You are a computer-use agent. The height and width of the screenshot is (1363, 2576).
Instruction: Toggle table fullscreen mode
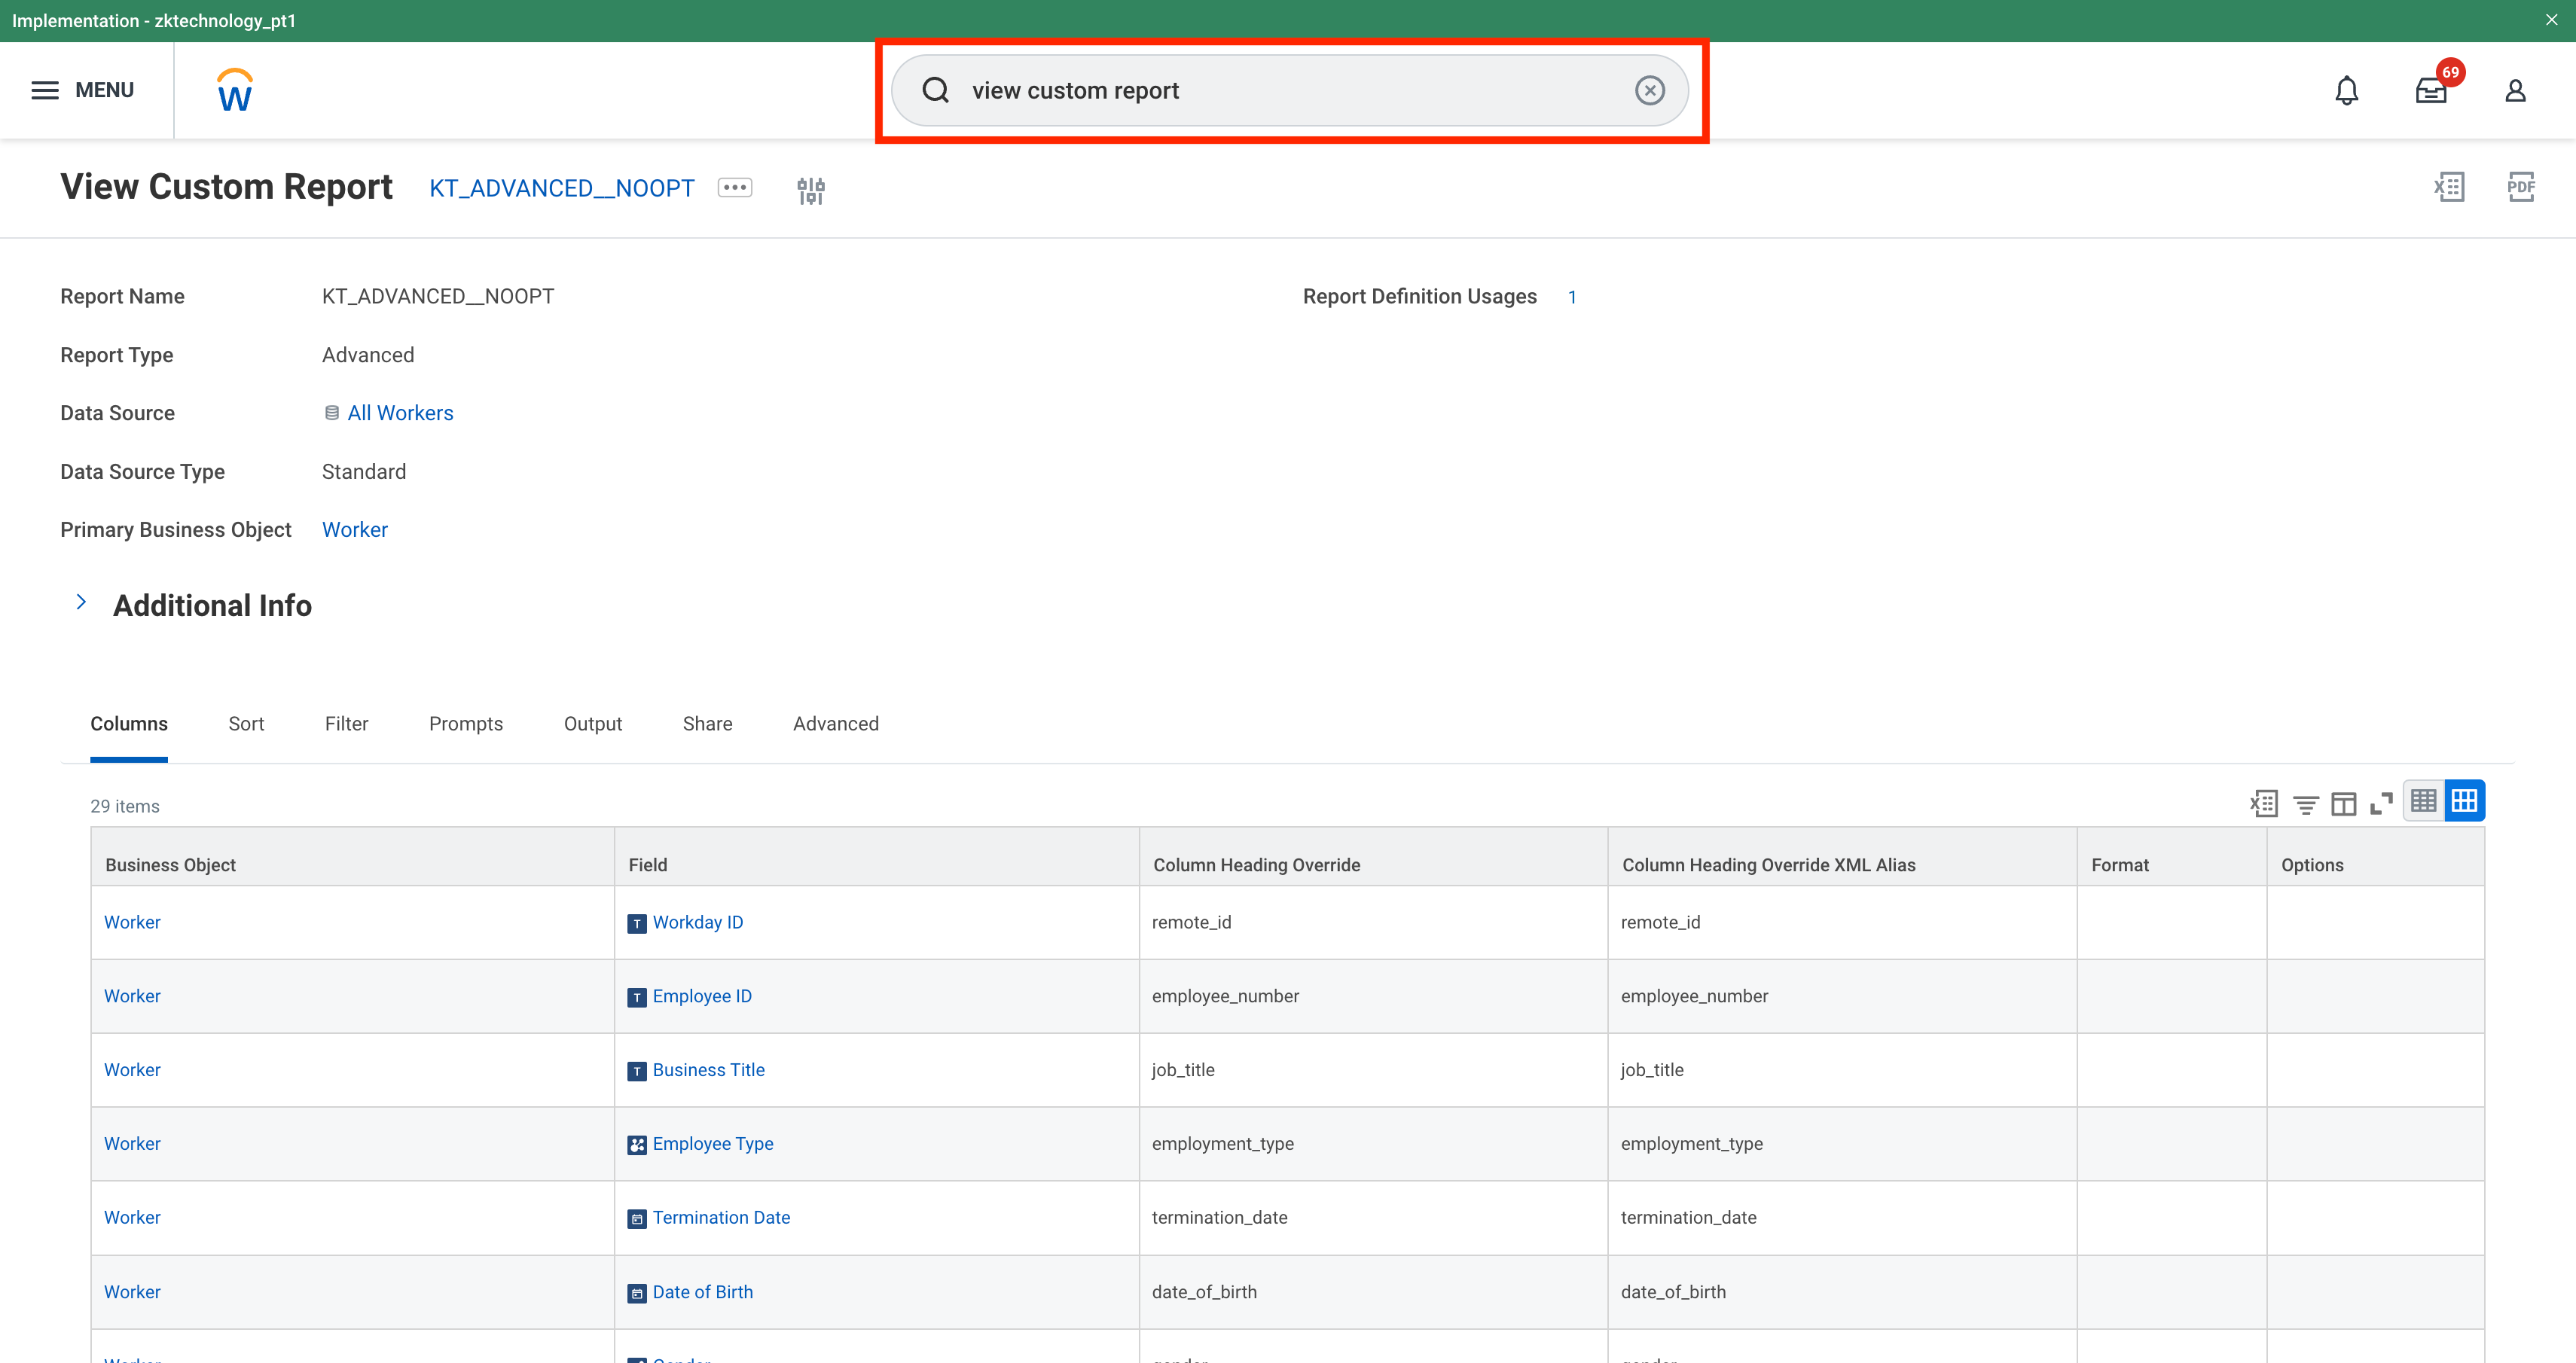click(x=2382, y=803)
